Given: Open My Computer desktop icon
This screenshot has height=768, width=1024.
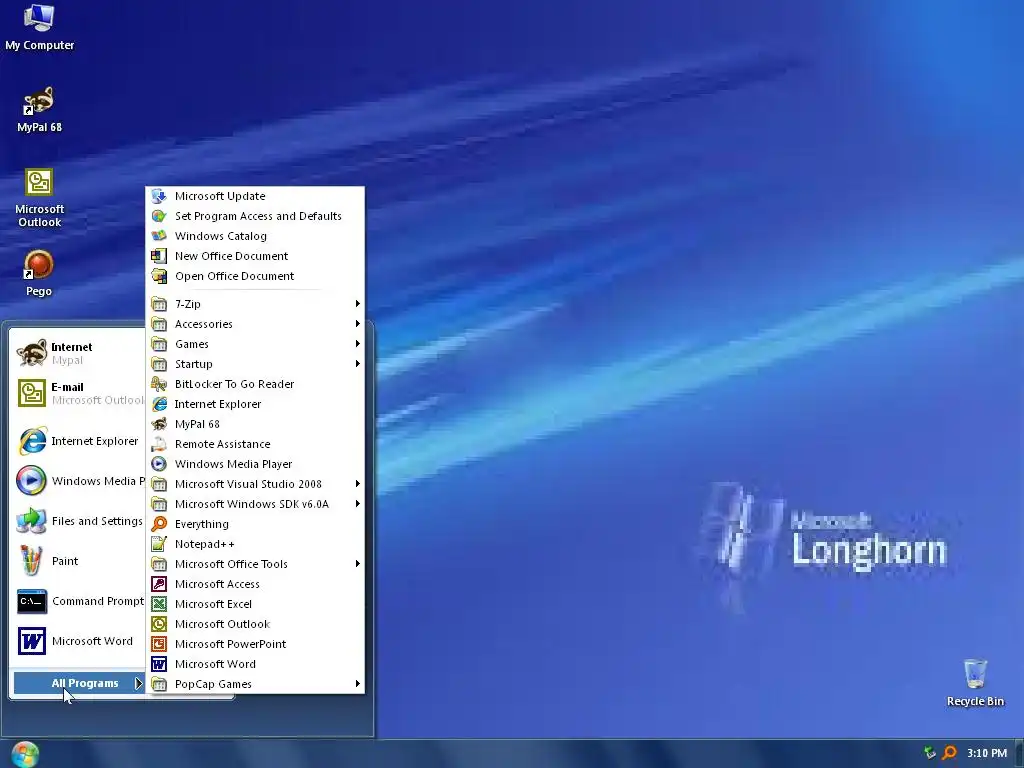Looking at the screenshot, I should pyautogui.click(x=39, y=27).
